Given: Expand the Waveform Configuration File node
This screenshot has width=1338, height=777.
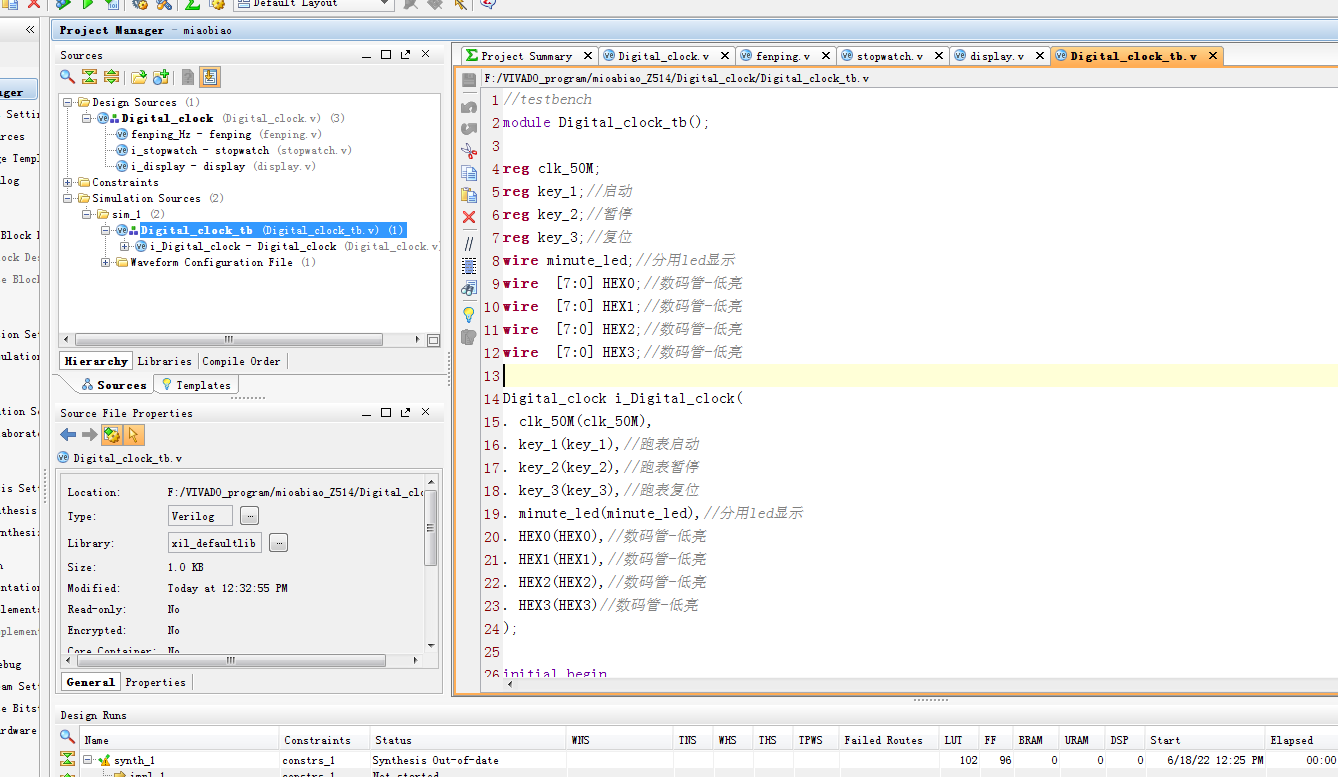Looking at the screenshot, I should [x=106, y=262].
